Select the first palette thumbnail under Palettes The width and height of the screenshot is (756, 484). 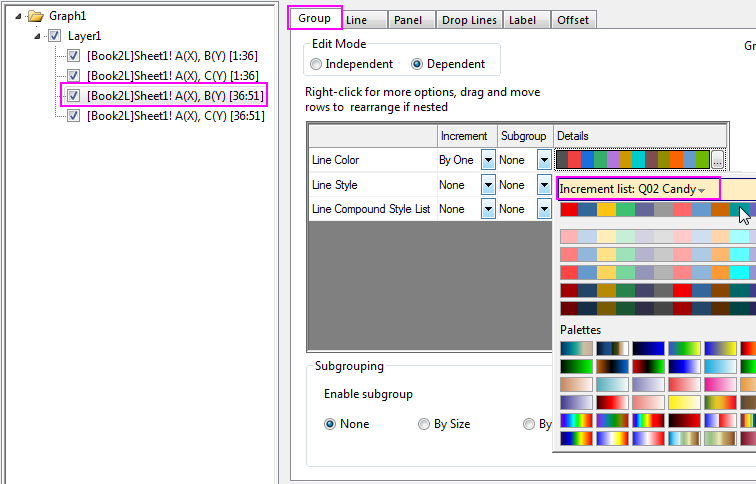576,348
